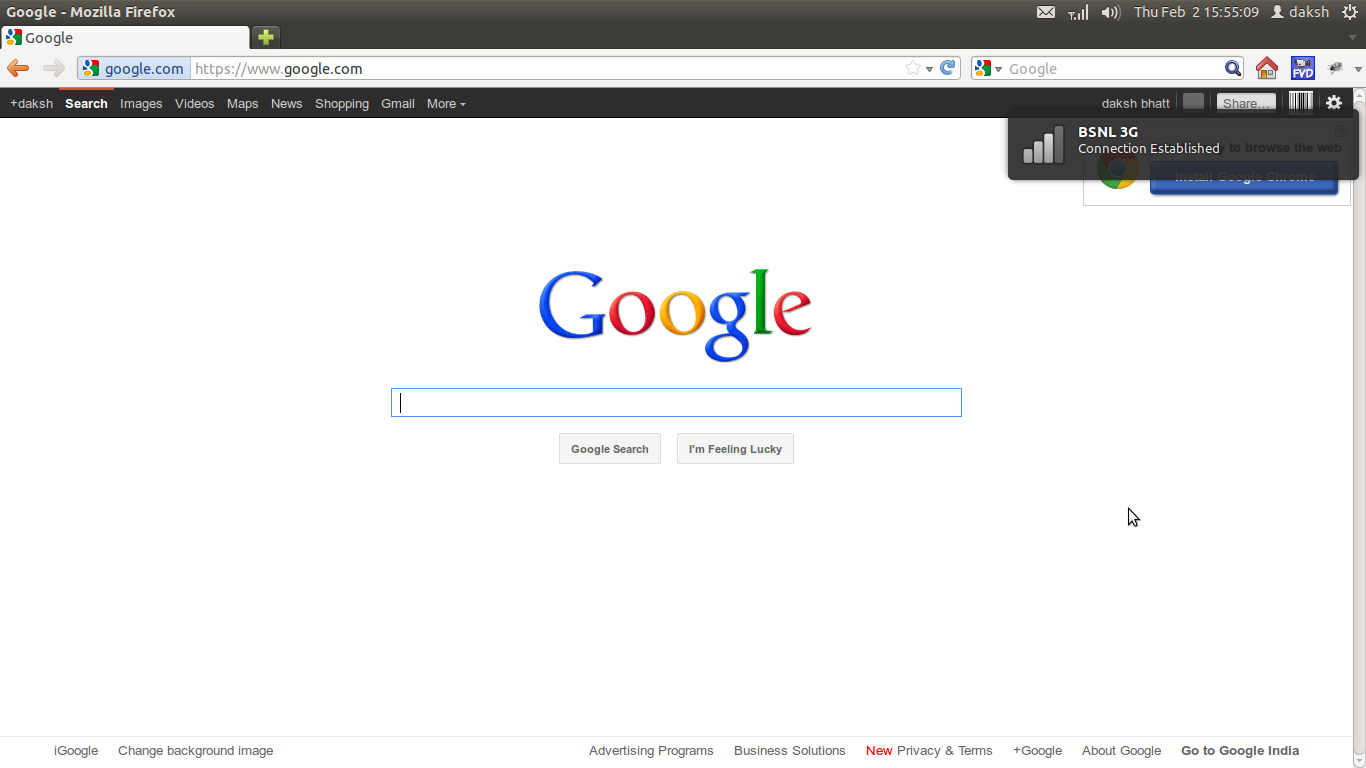Open the daksh user menu
This screenshot has width=1366, height=768.
coord(1300,12)
